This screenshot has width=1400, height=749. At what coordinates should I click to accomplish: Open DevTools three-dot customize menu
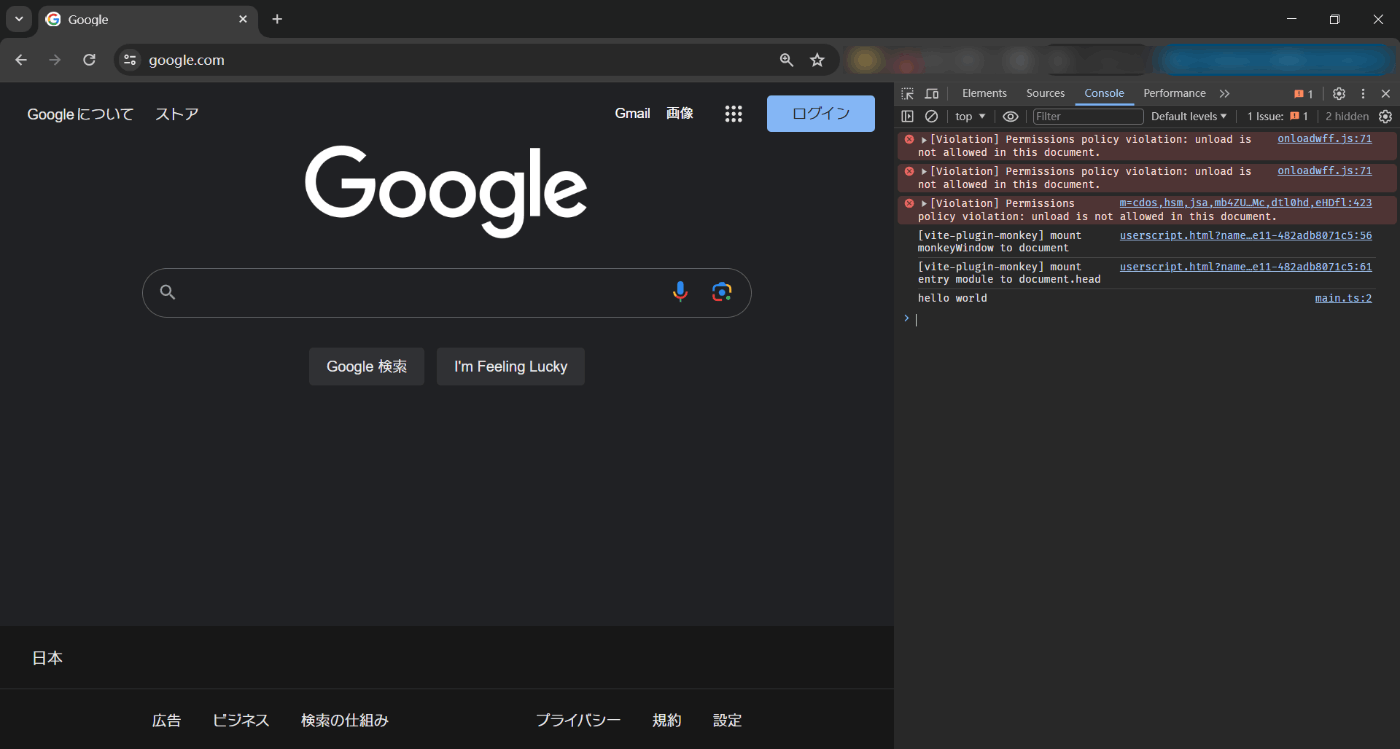click(x=1363, y=93)
